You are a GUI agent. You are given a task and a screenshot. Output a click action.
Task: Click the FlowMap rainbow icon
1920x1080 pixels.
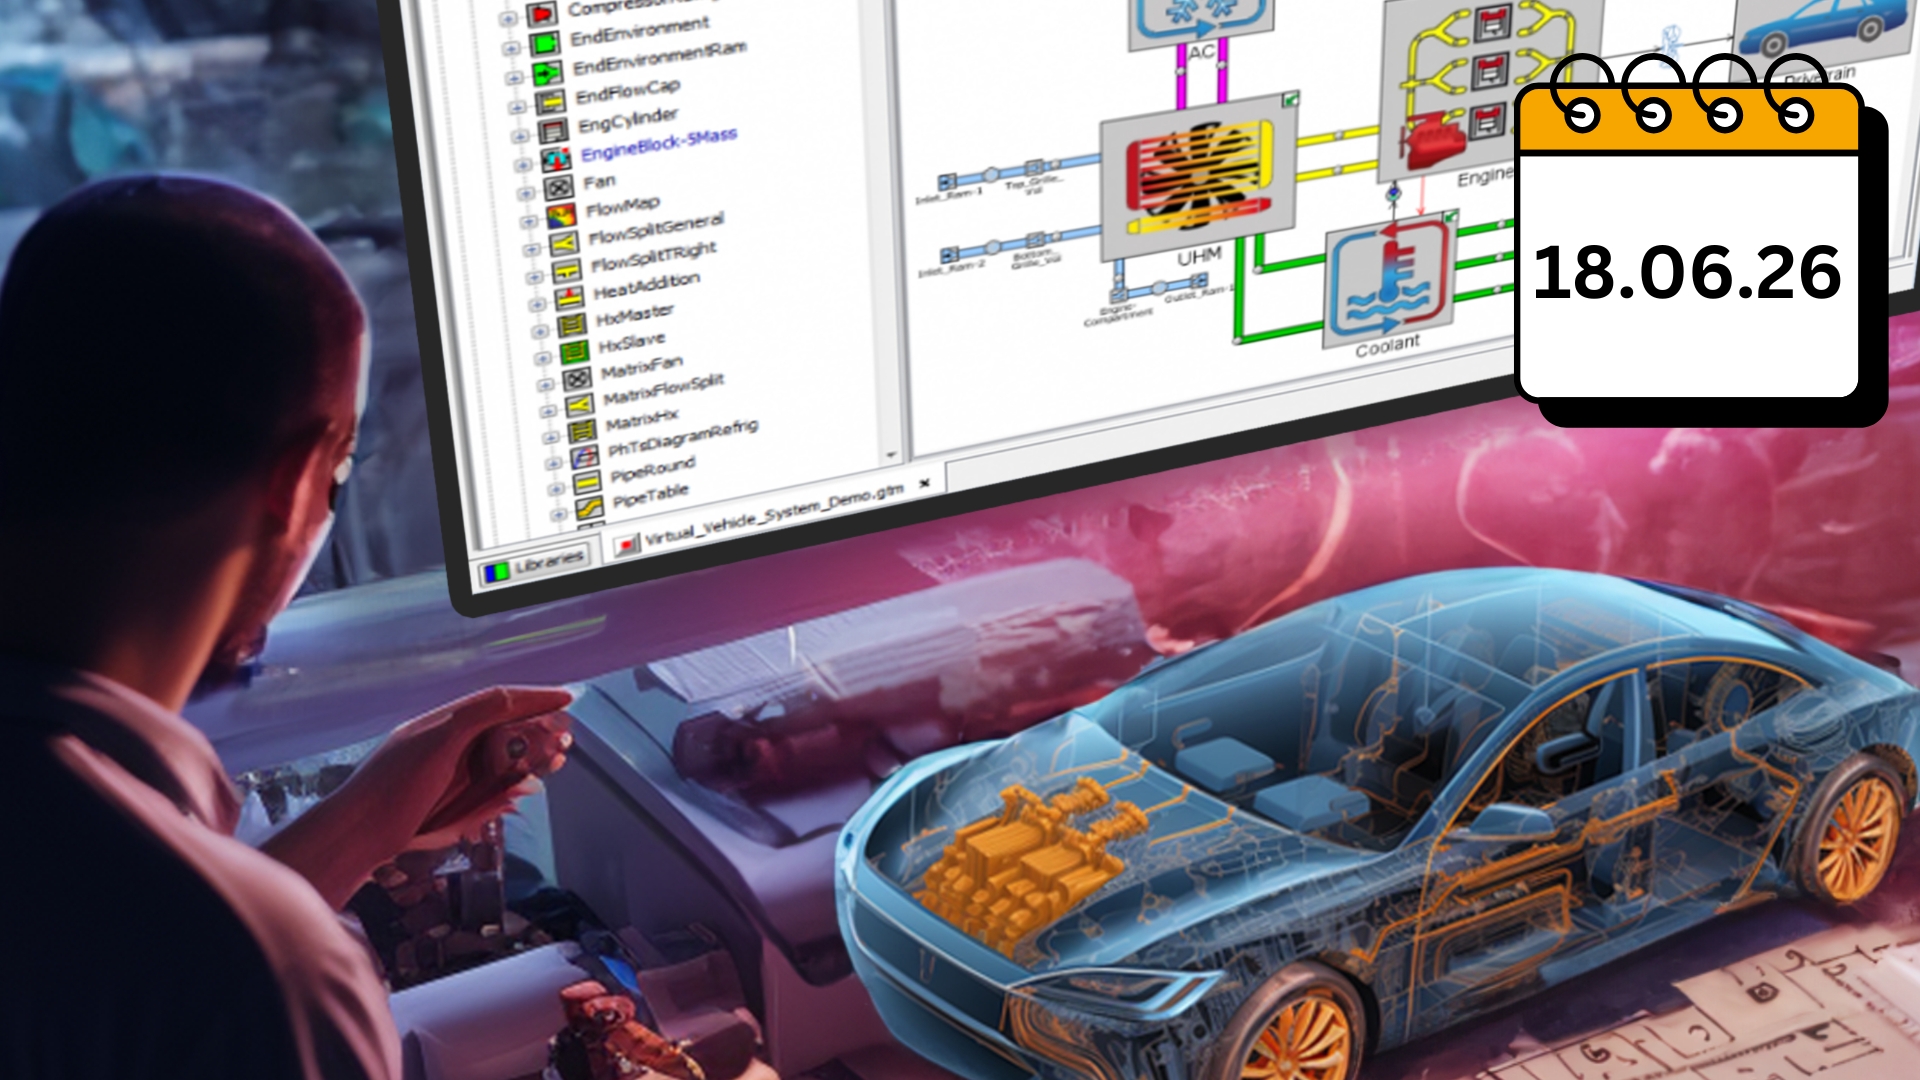pos(561,215)
